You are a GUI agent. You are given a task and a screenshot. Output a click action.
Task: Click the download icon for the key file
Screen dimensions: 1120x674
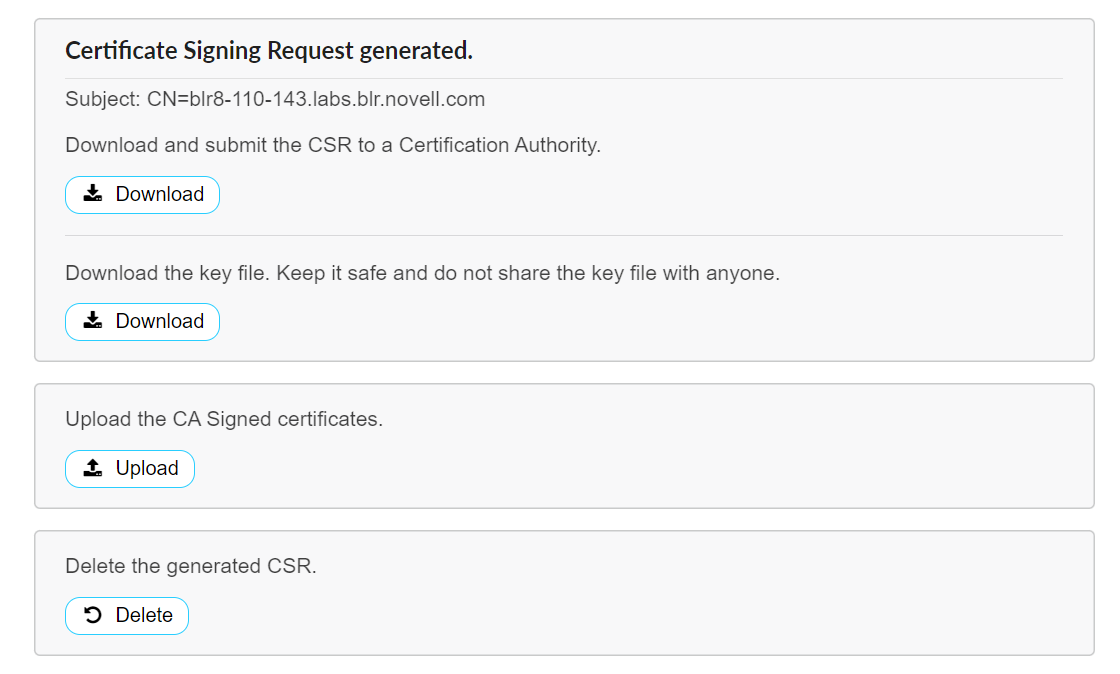point(93,321)
